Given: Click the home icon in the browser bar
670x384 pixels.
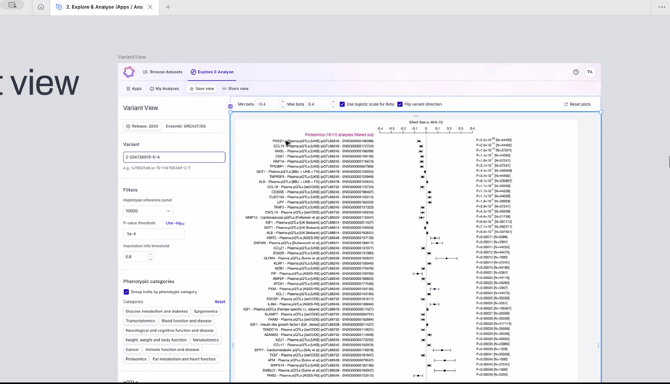Looking at the screenshot, I should (41, 7).
